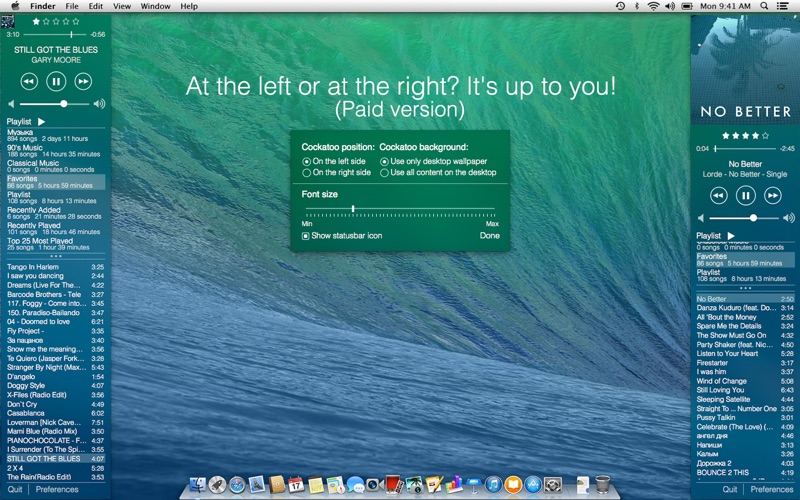
Task: Select the '90's Music' playlist
Action: [56, 151]
